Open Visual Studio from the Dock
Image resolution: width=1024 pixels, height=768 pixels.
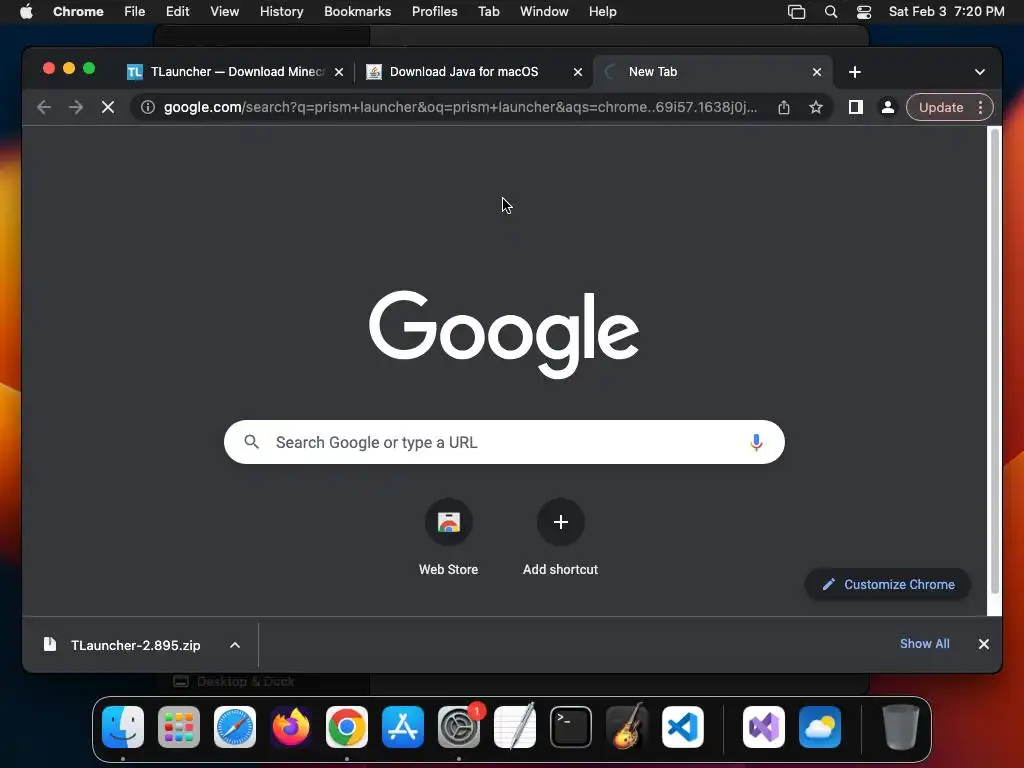764,727
